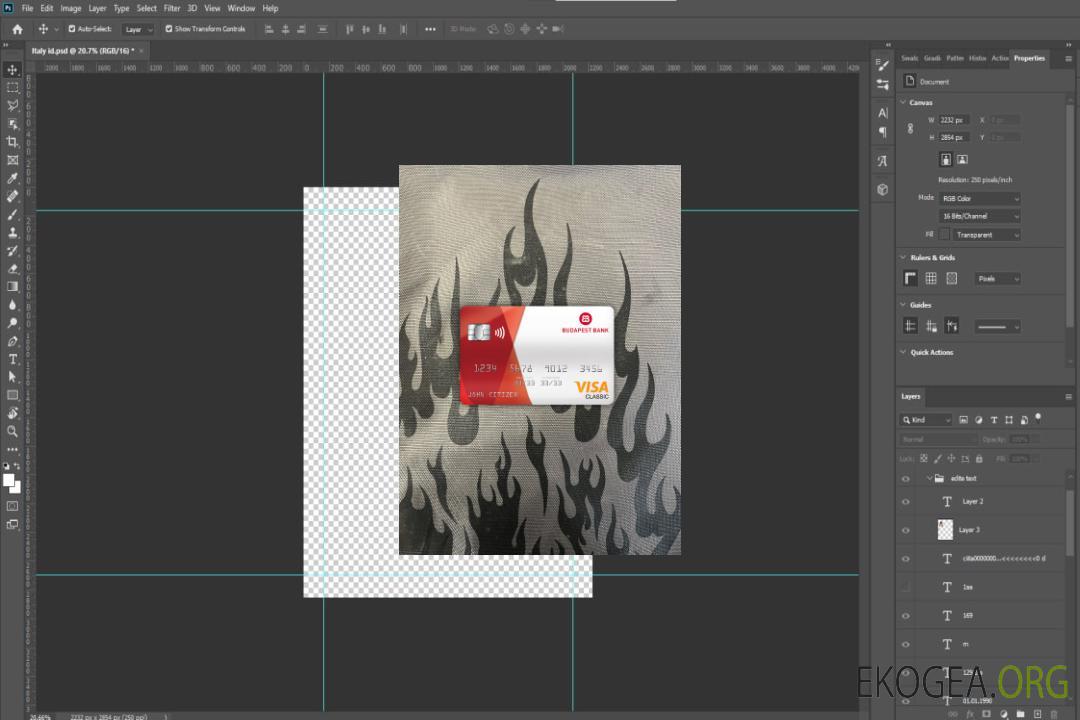Open the RGB Color mode dropdown

(x=980, y=199)
